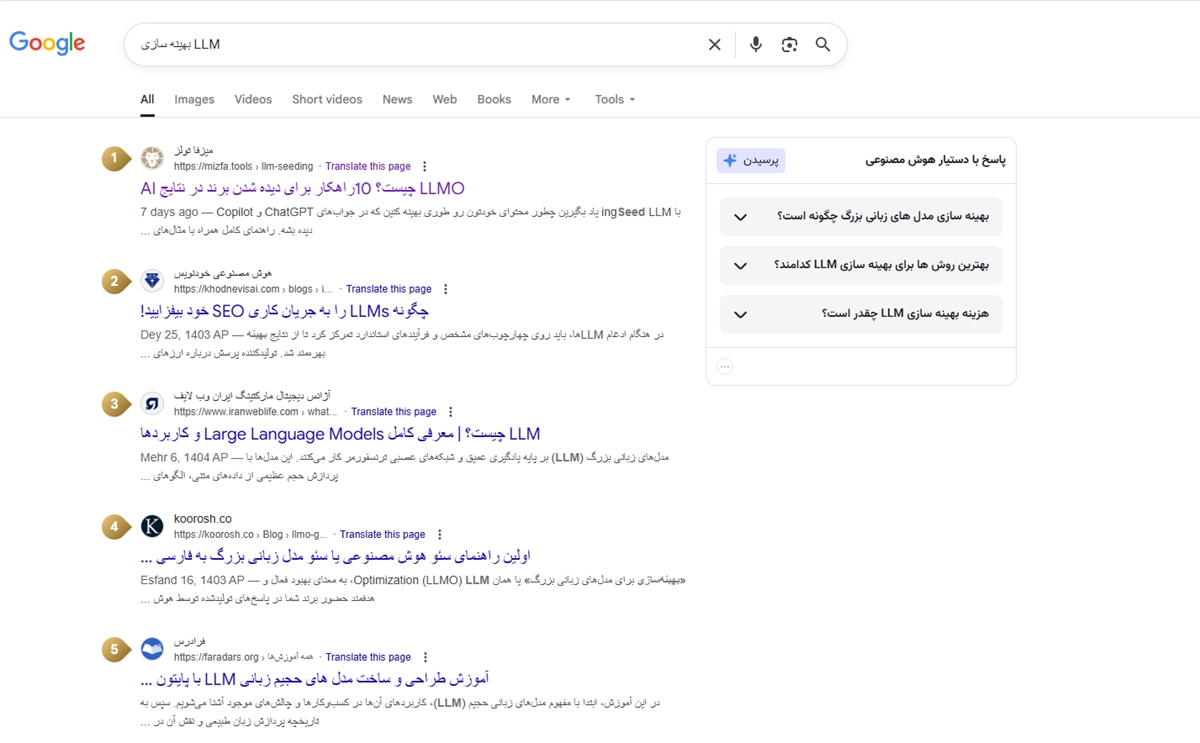Open three-dot menu for iranweblife.com result
The image size is (1200, 743).
(x=451, y=412)
